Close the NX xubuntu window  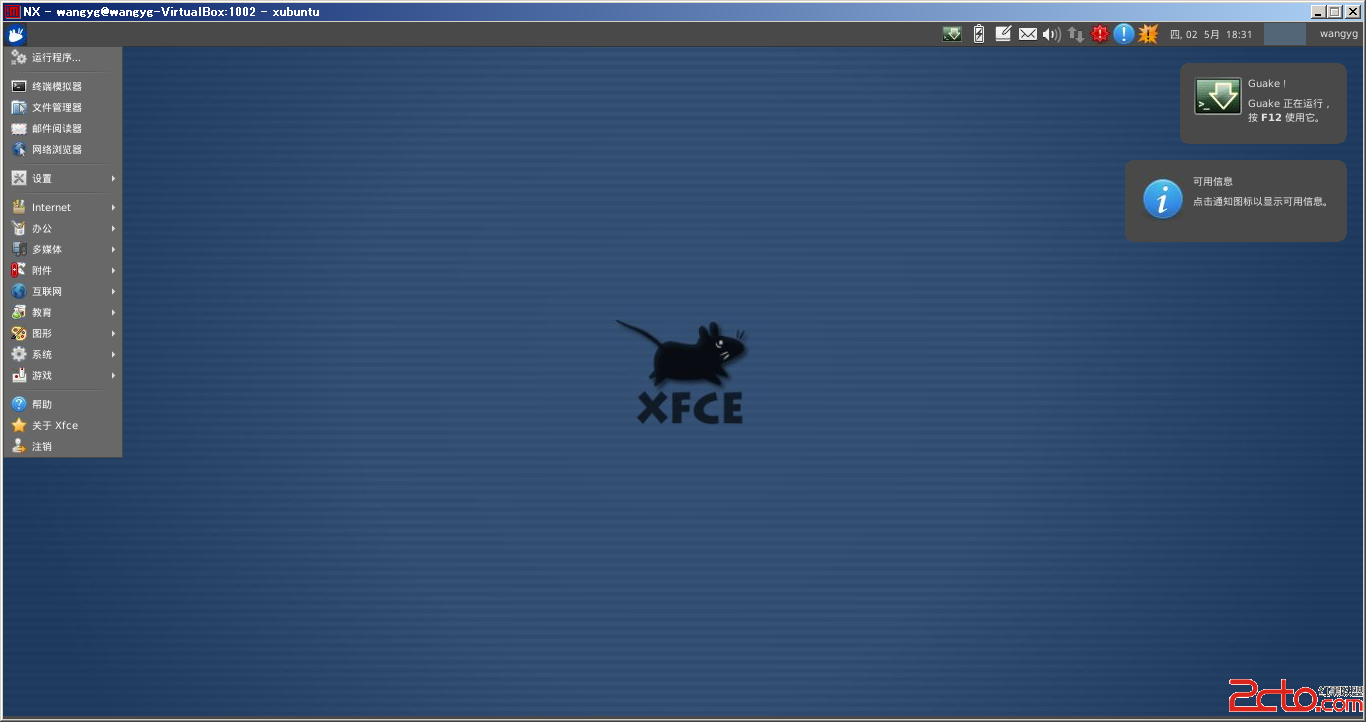(x=1353, y=12)
